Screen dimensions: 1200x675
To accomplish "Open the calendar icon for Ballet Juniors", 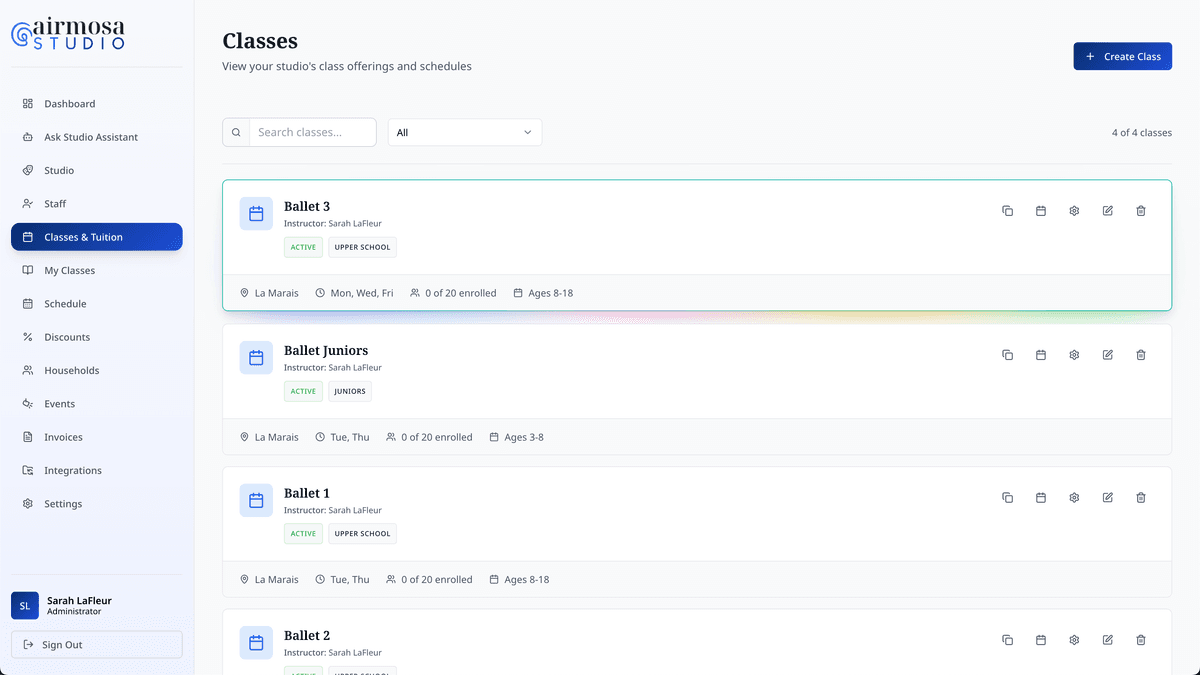I will point(1040,354).
